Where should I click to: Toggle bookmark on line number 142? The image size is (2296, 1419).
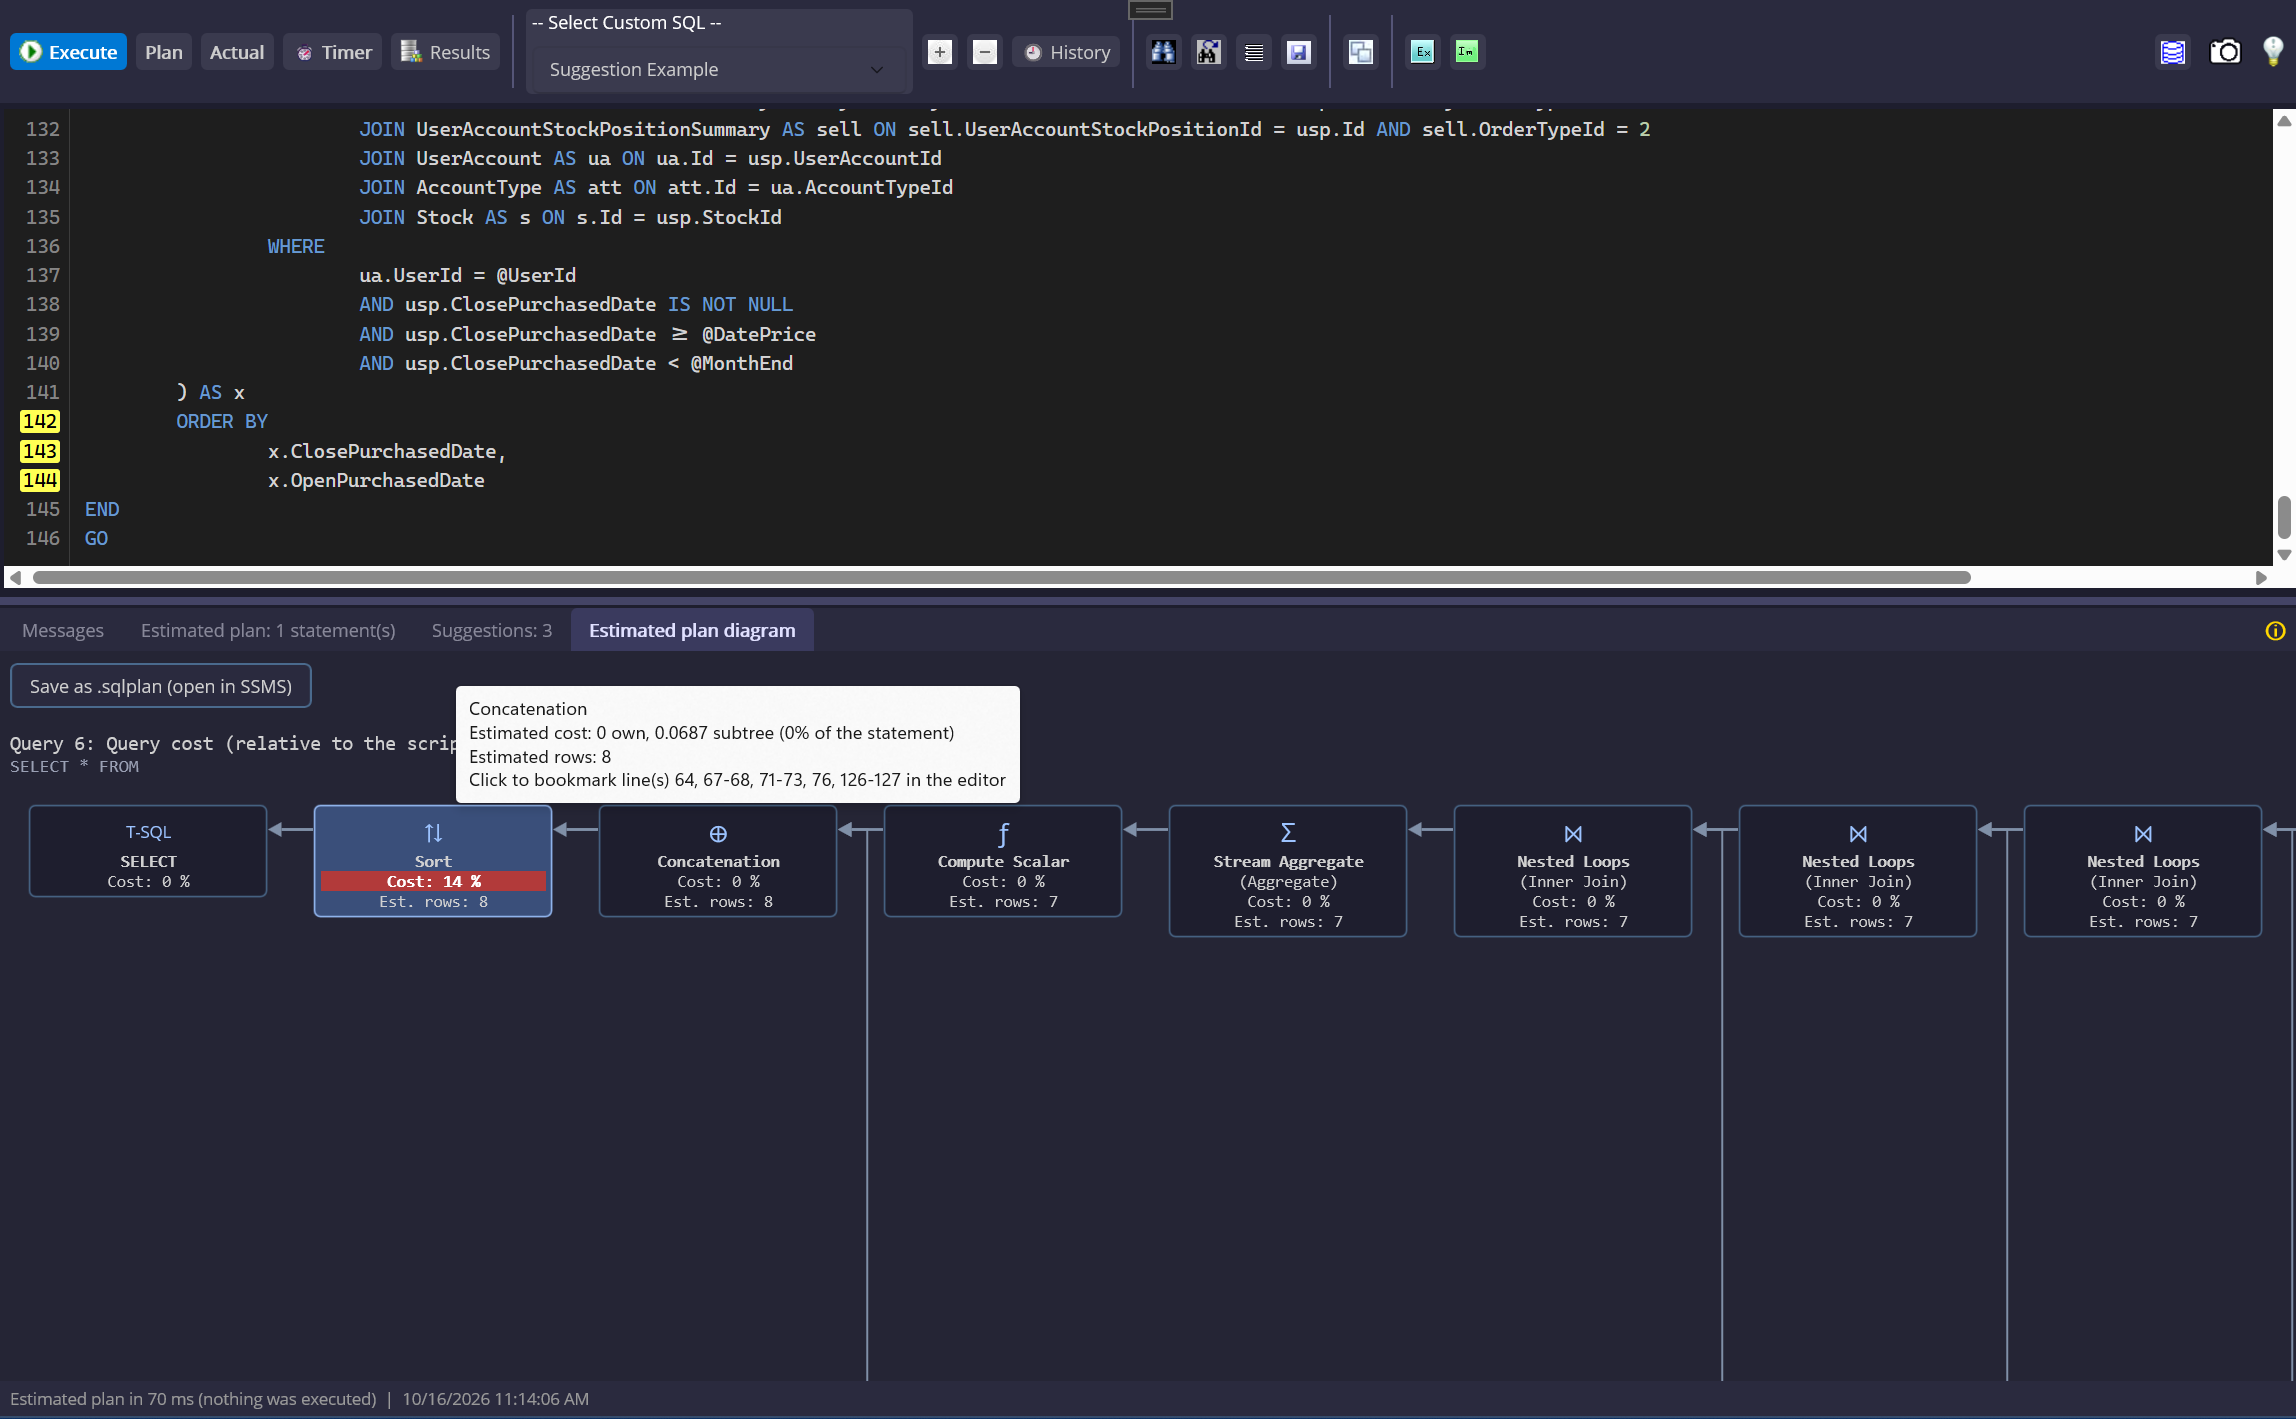(x=40, y=422)
